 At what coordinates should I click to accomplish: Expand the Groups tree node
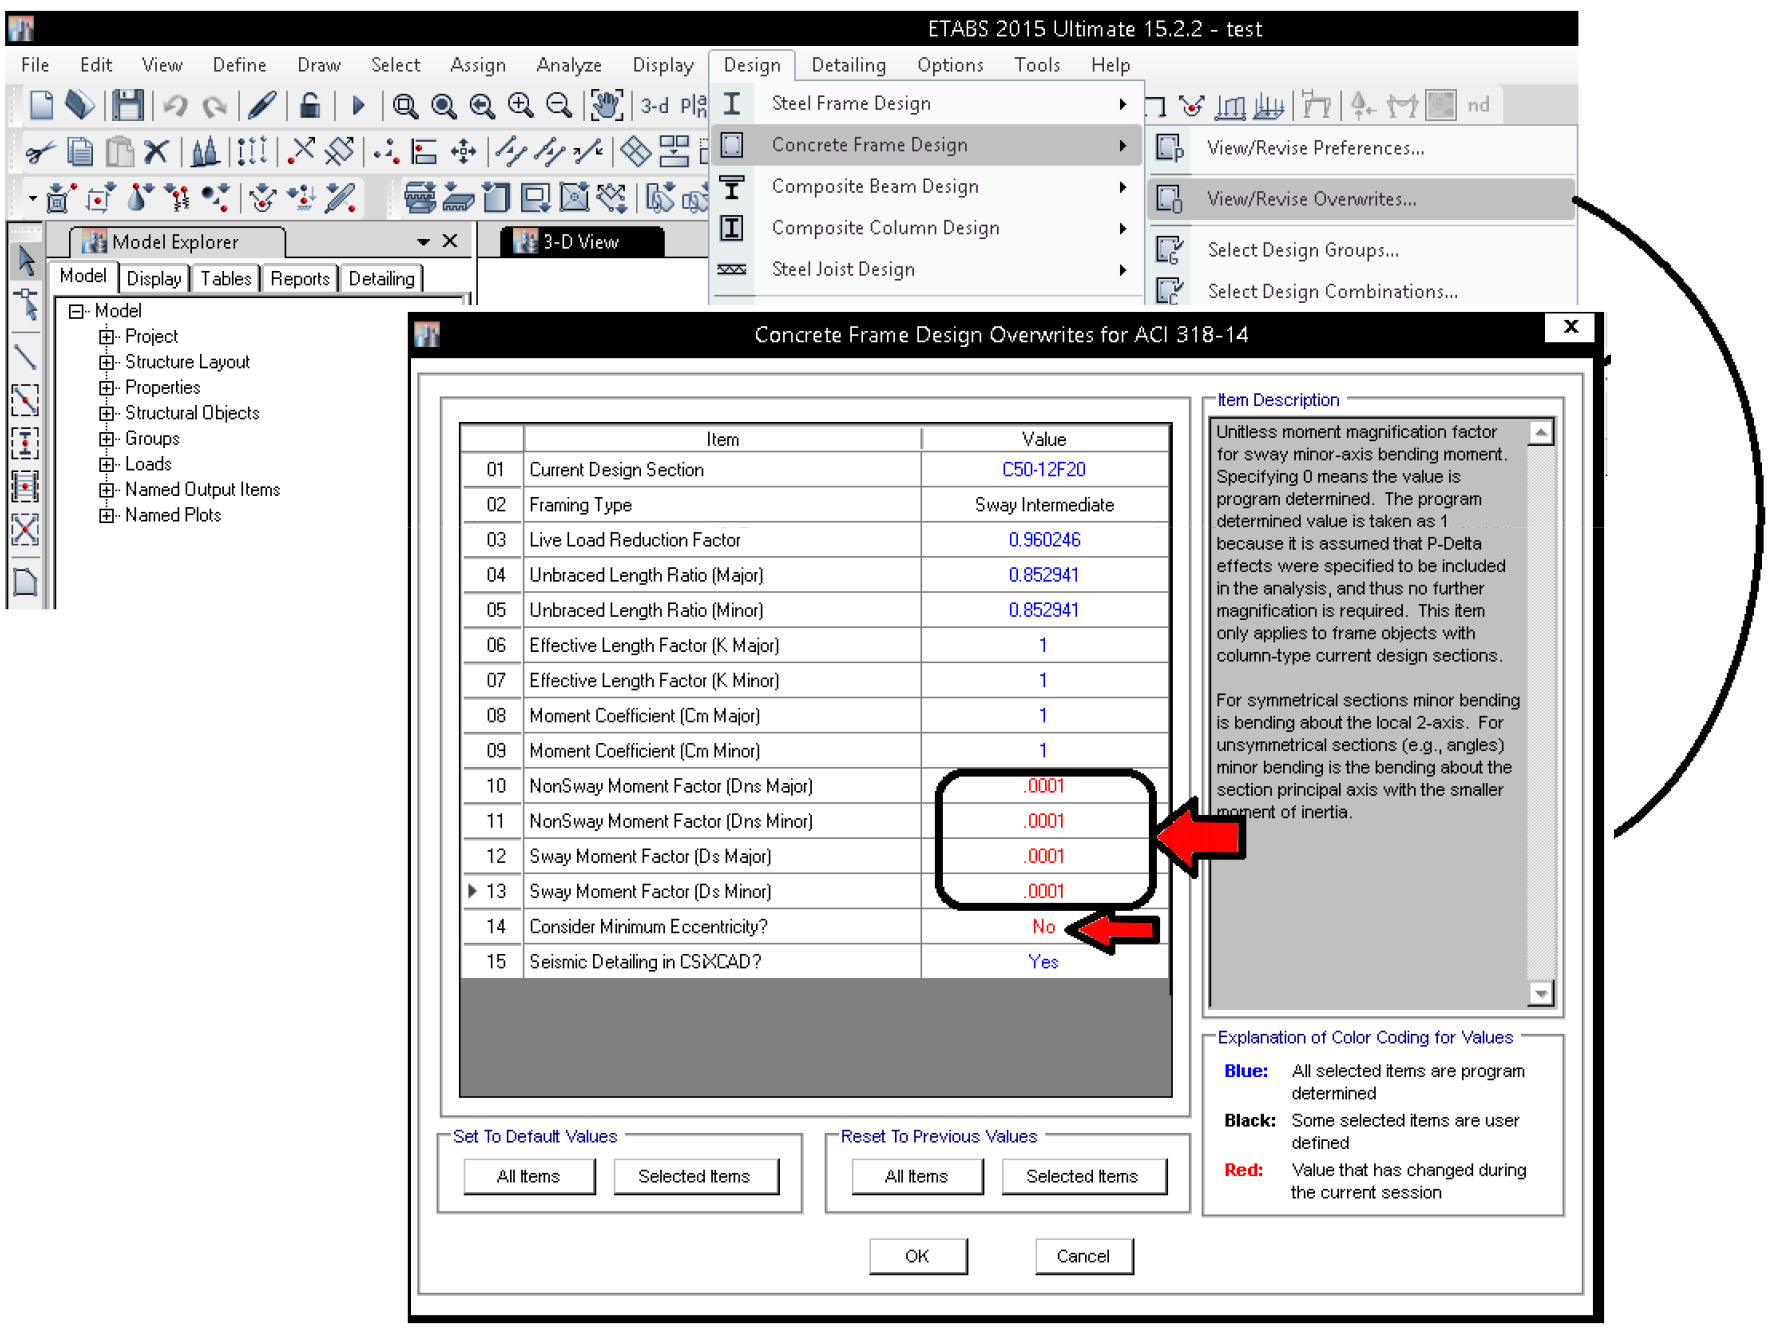click(106, 439)
